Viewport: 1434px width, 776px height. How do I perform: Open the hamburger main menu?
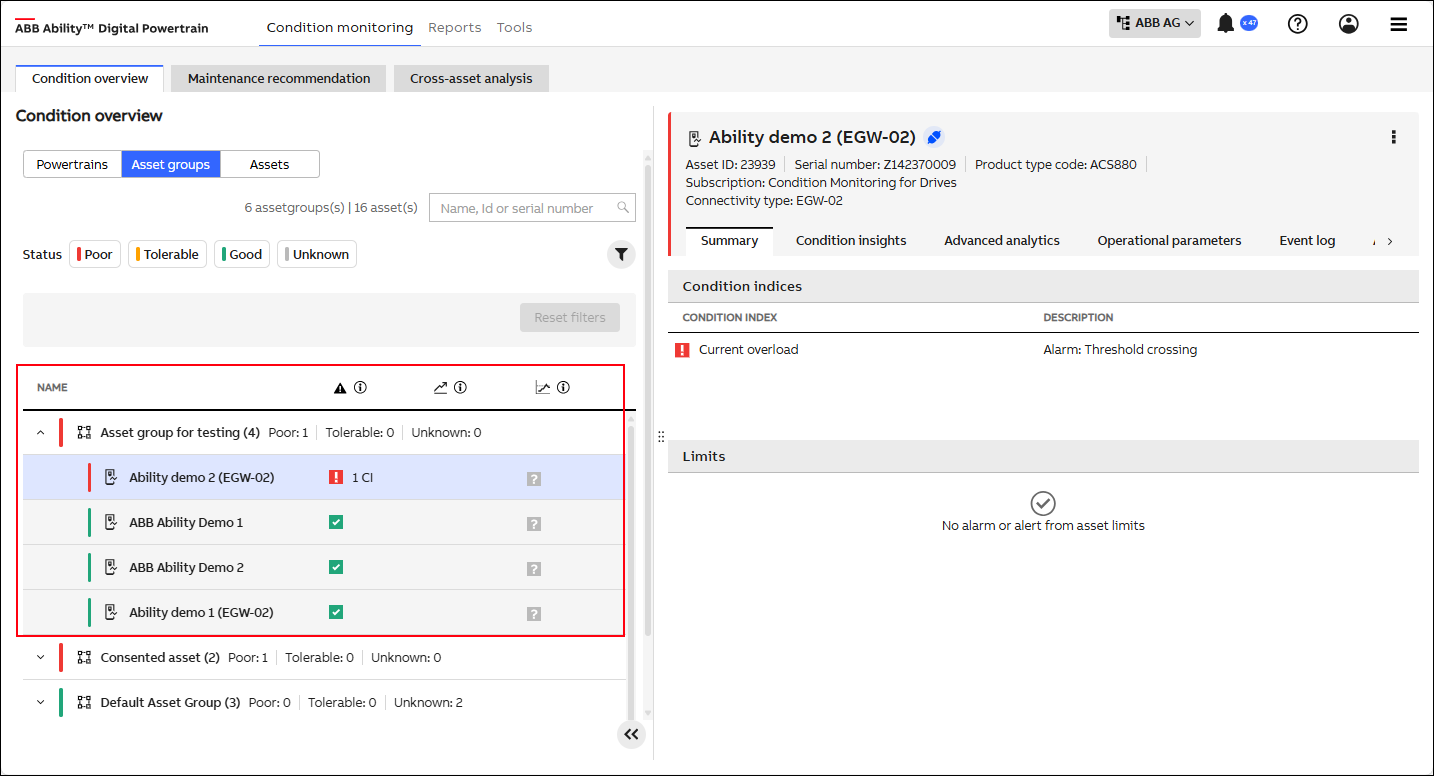tap(1399, 24)
